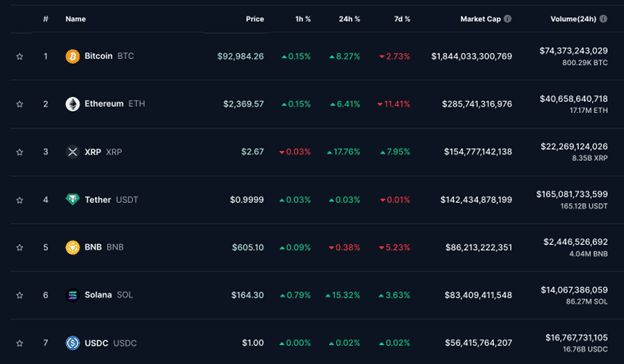Sort by the rank # column header
The width and height of the screenshot is (624, 364).
[x=45, y=19]
